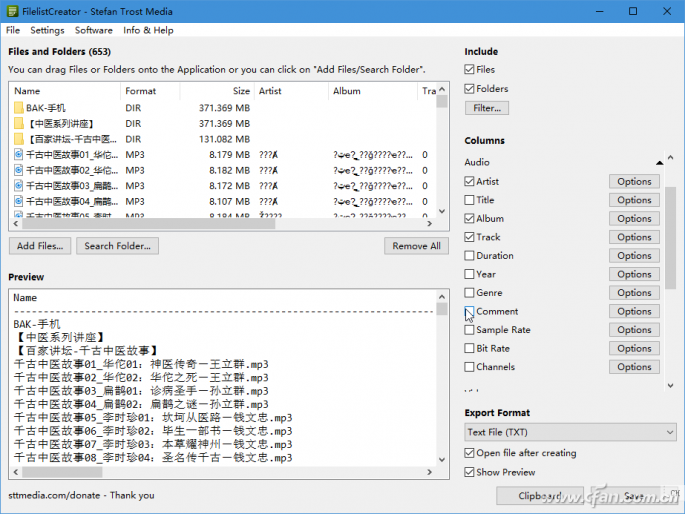Screen dimensions: 685x514
Task: Enable the Comment column checkbox
Action: tap(469, 311)
